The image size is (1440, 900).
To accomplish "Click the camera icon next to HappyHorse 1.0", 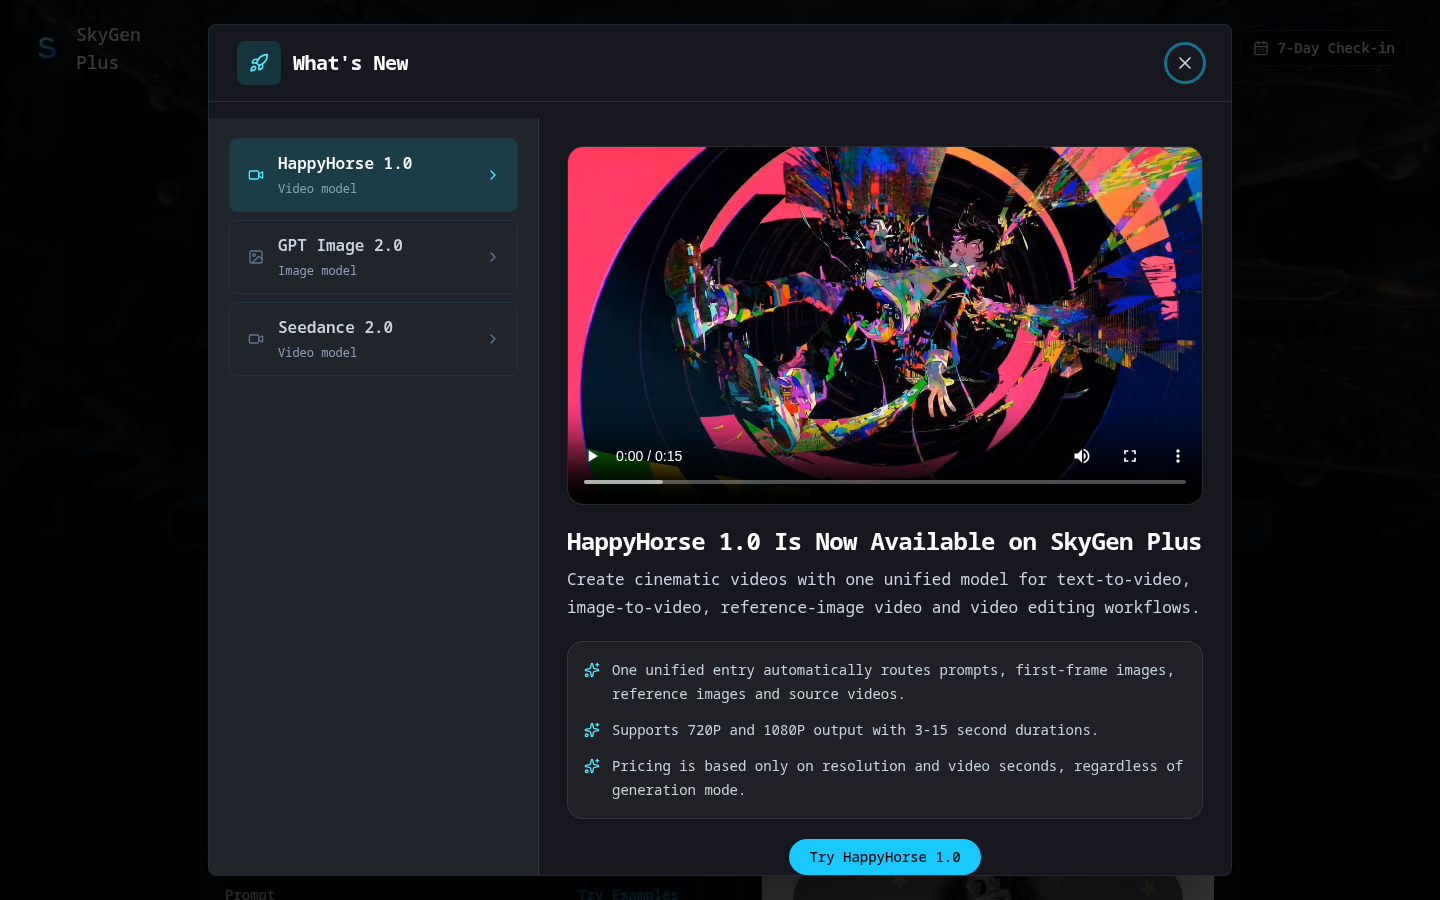I will tap(256, 175).
